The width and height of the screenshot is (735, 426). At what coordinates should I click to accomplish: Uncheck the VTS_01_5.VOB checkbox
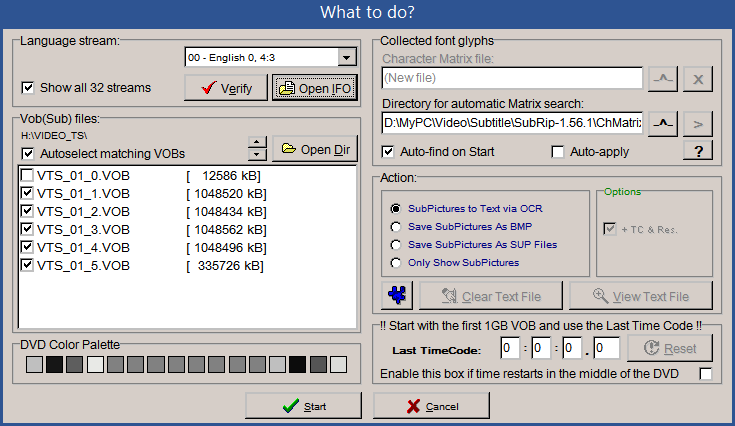point(27,265)
